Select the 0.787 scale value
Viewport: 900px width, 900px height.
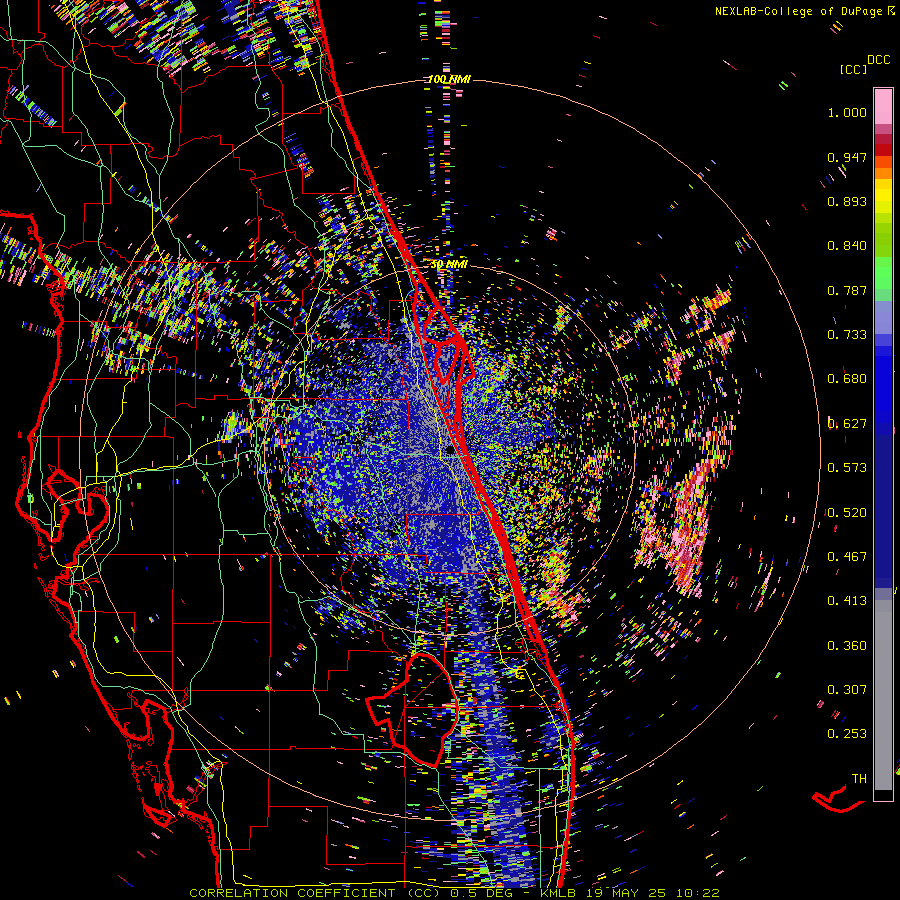pyautogui.click(x=847, y=290)
